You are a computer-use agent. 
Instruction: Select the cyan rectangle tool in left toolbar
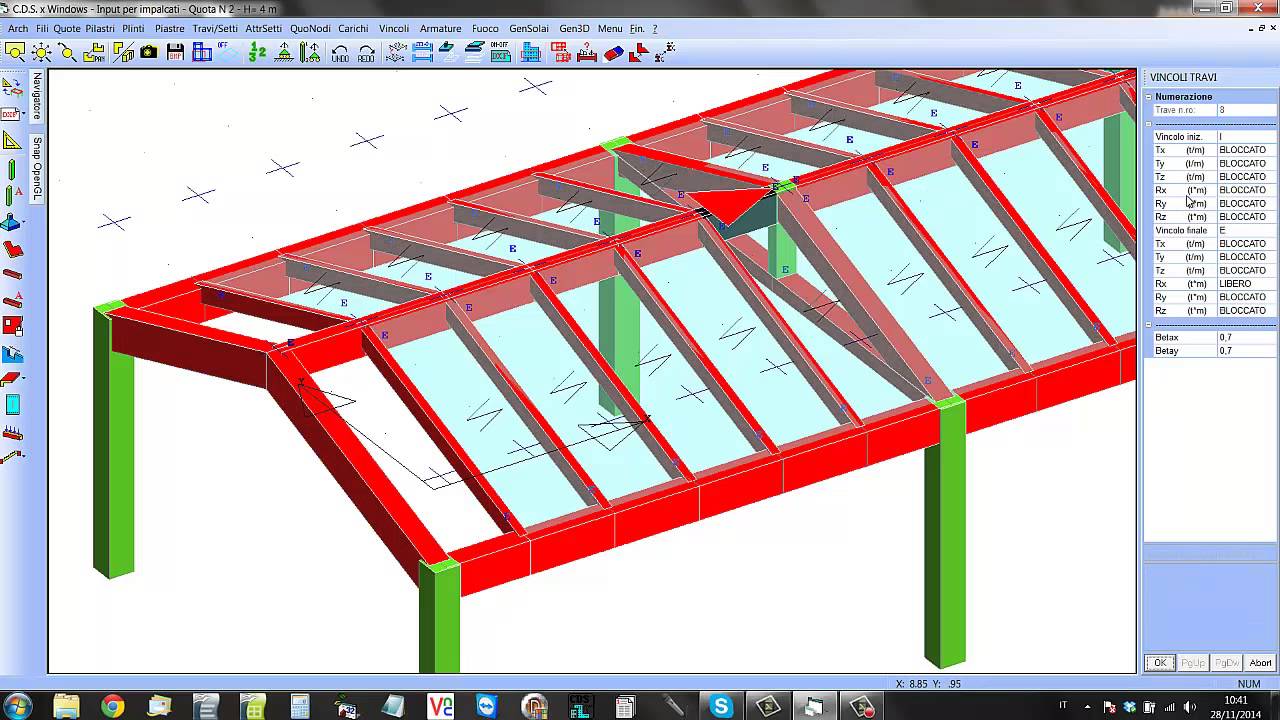pyautogui.click(x=13, y=404)
